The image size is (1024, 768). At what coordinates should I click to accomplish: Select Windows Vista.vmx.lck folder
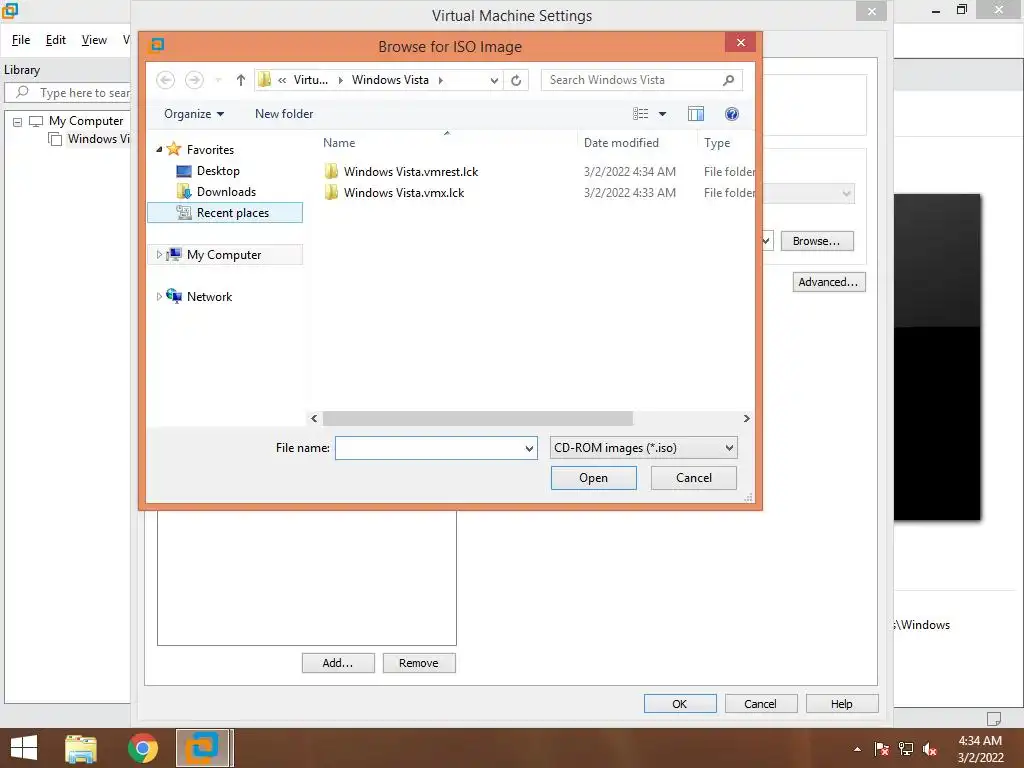(404, 193)
